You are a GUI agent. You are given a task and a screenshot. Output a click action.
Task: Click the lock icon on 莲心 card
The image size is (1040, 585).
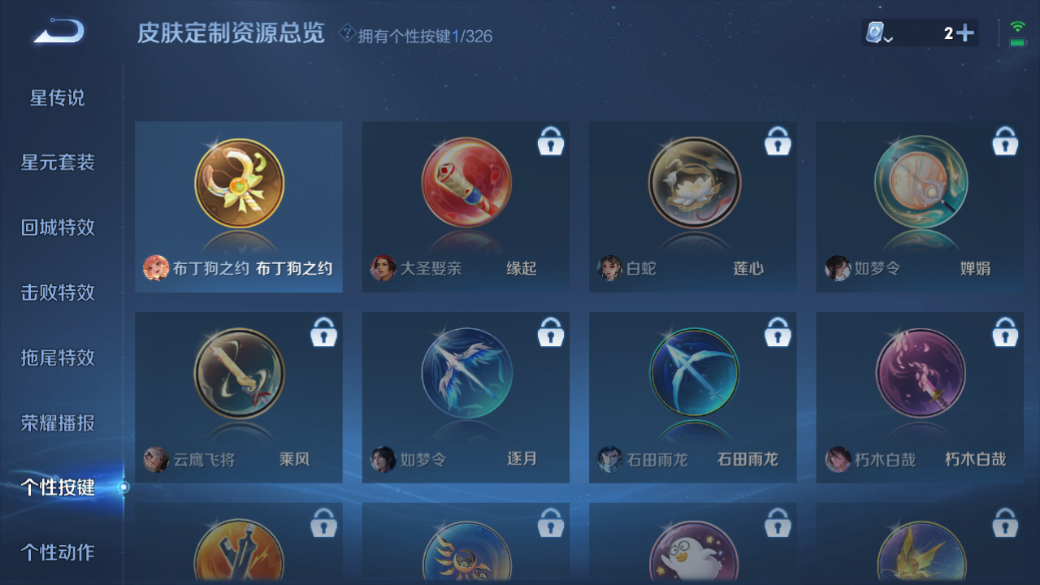[777, 141]
